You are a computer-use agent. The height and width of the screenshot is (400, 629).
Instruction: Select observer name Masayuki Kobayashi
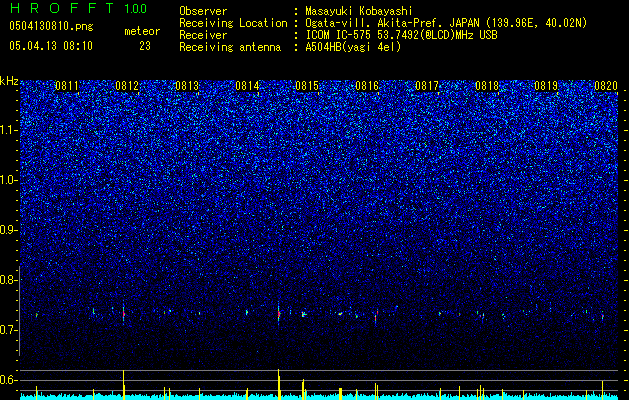click(359, 11)
